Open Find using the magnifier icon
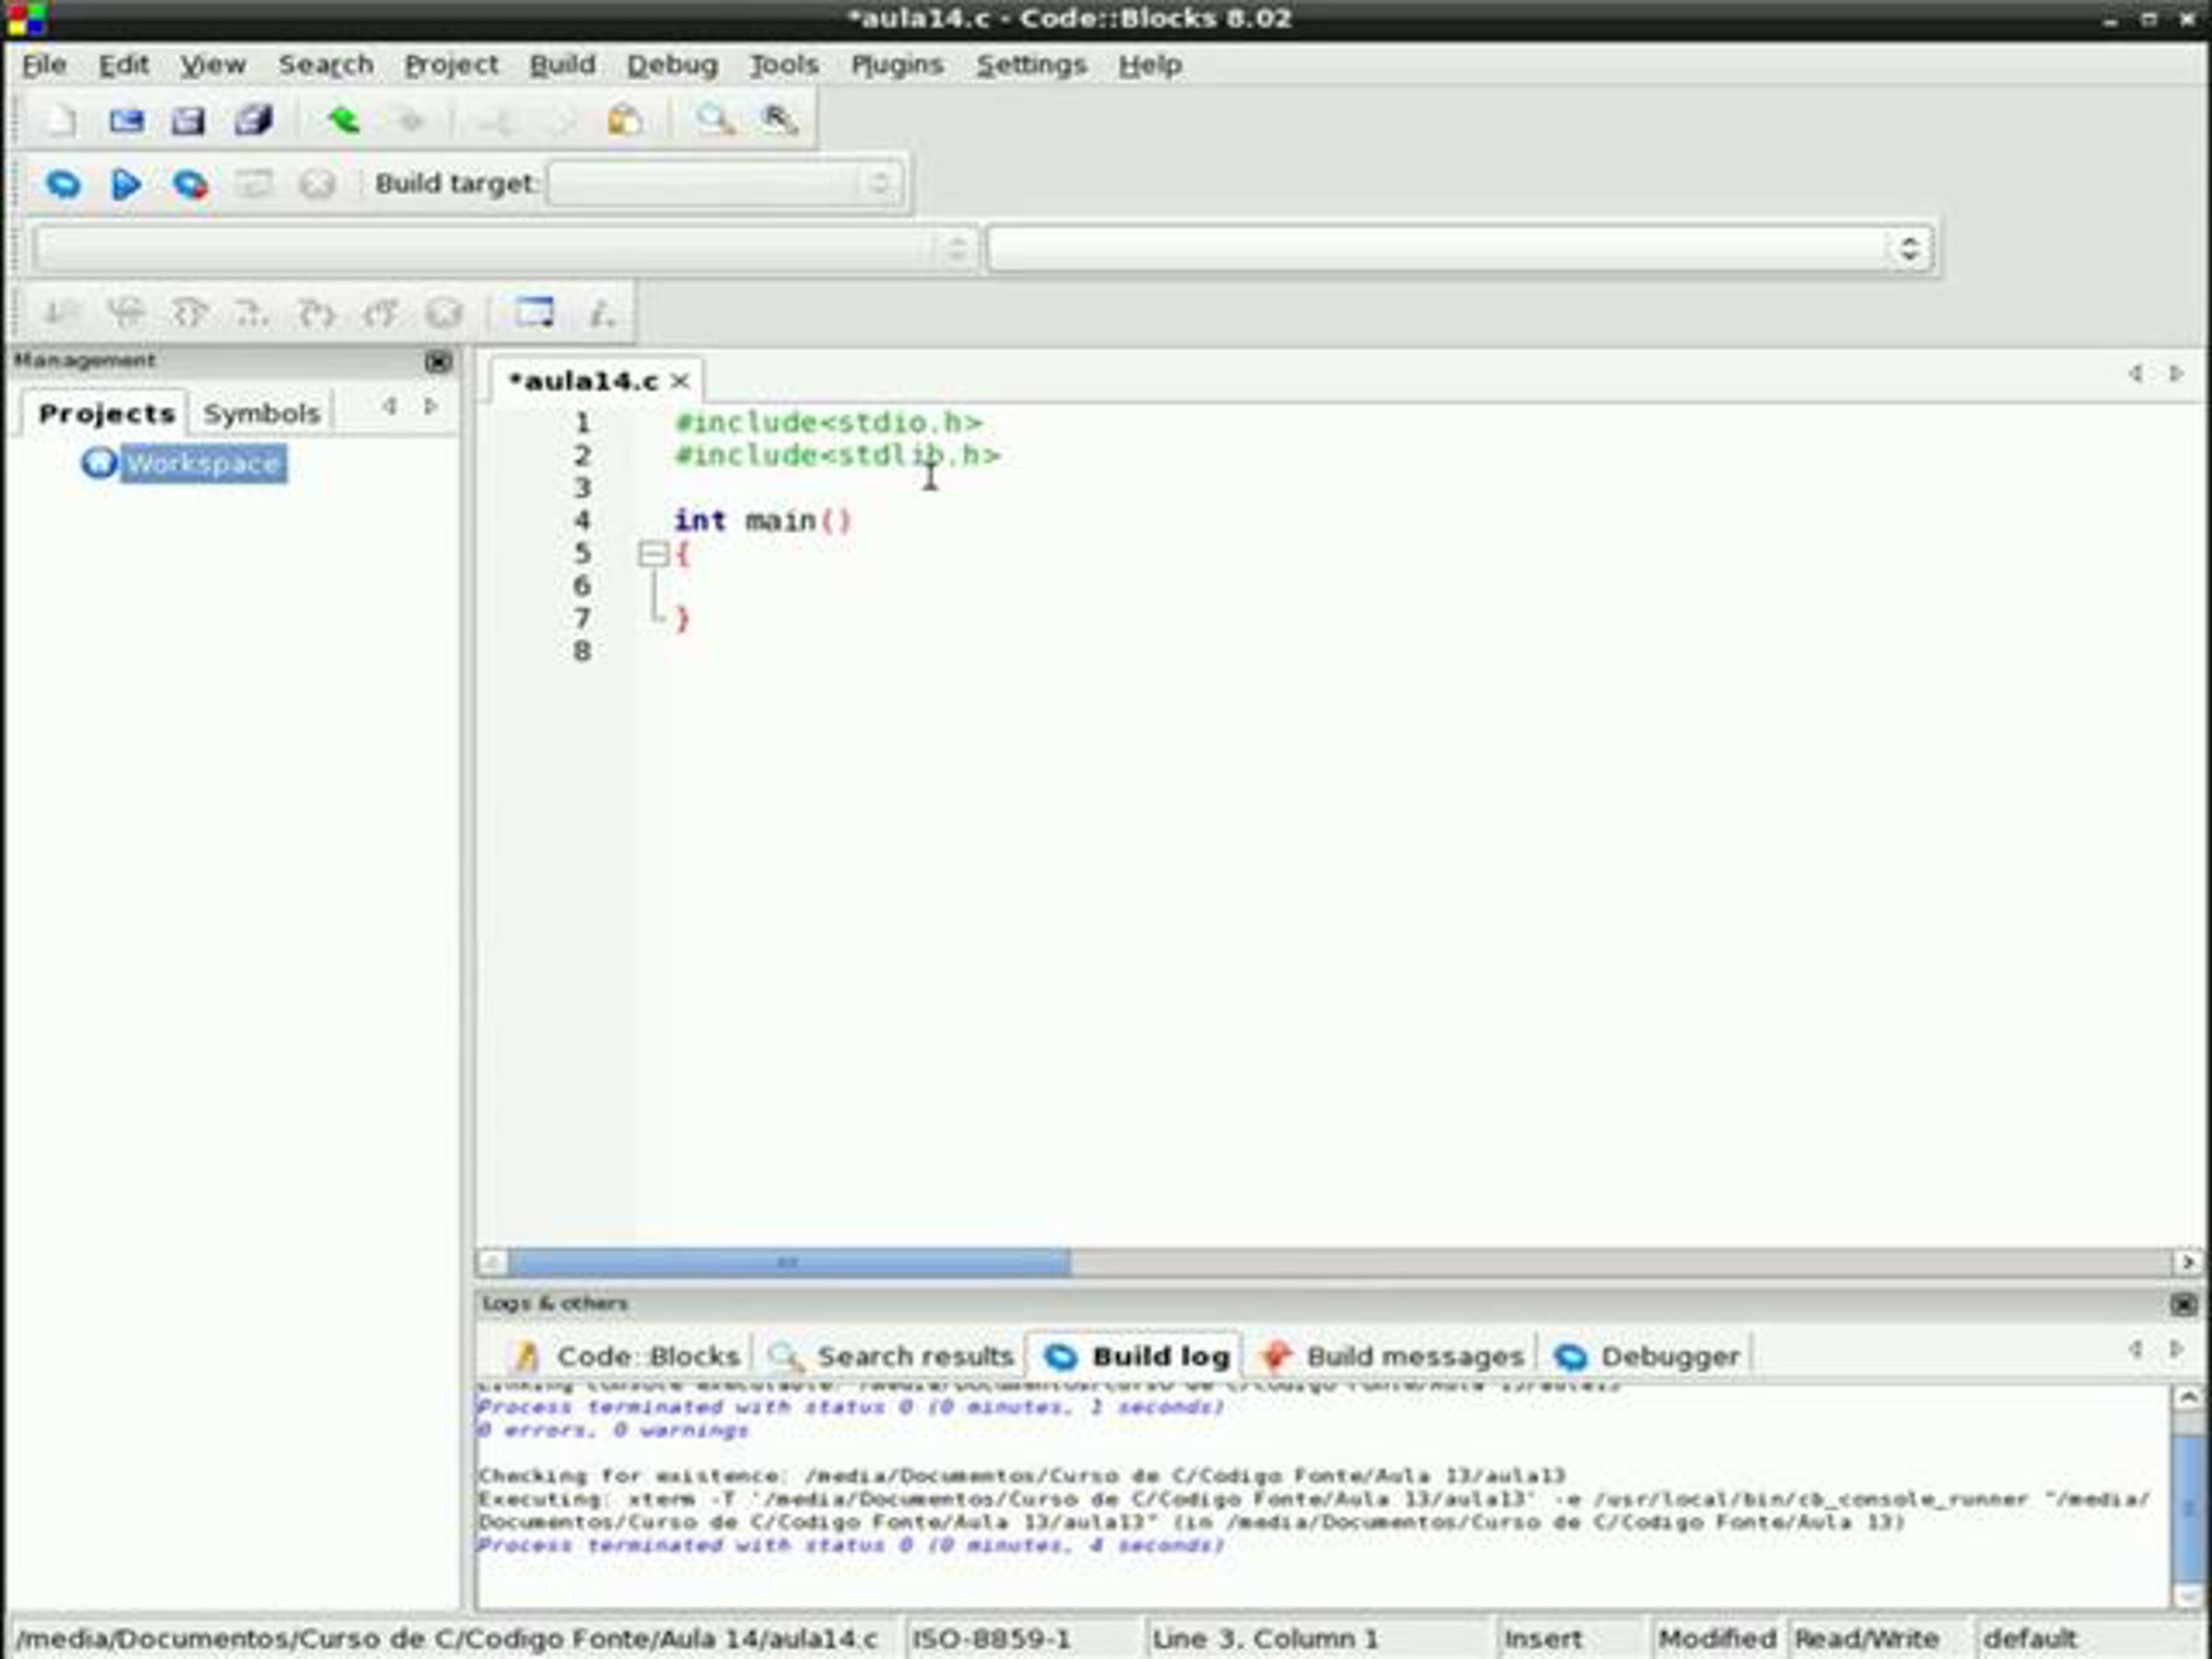 [715, 121]
